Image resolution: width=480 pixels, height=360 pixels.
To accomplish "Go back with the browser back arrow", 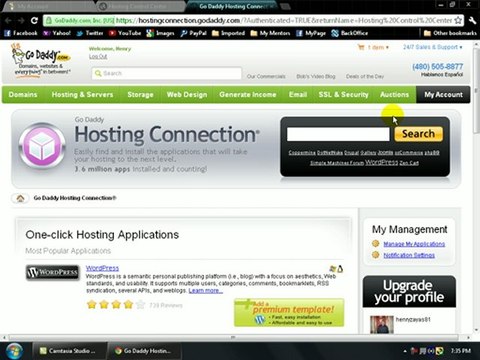I will [8, 21].
